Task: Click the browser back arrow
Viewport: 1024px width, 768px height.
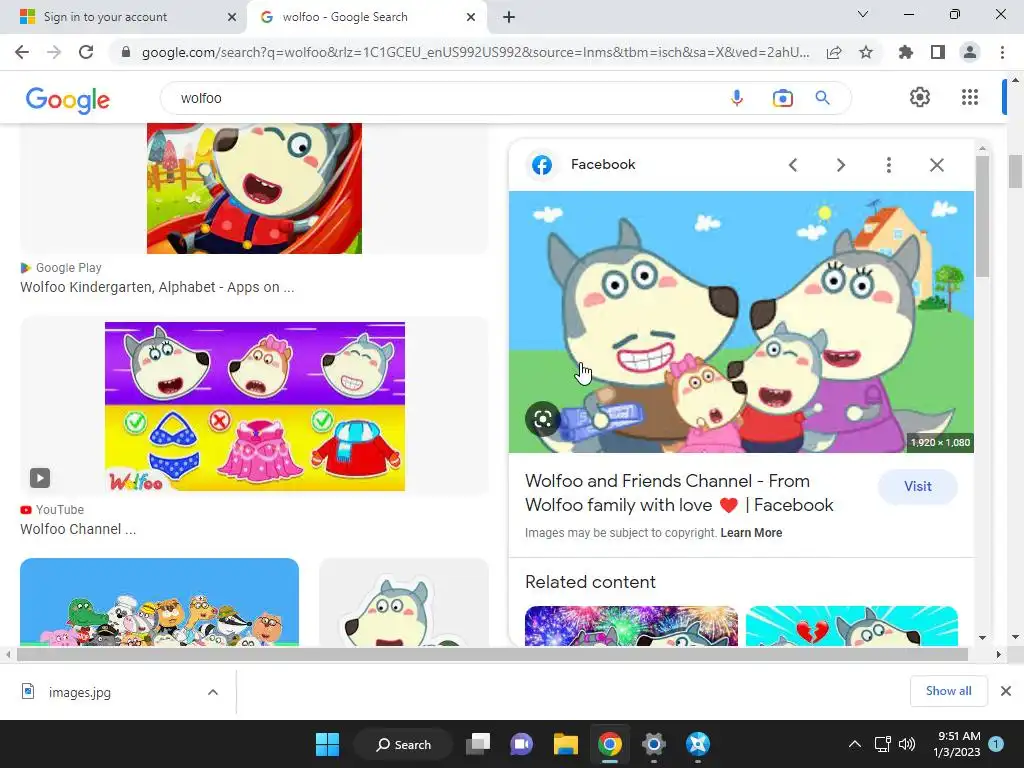Action: point(22,52)
